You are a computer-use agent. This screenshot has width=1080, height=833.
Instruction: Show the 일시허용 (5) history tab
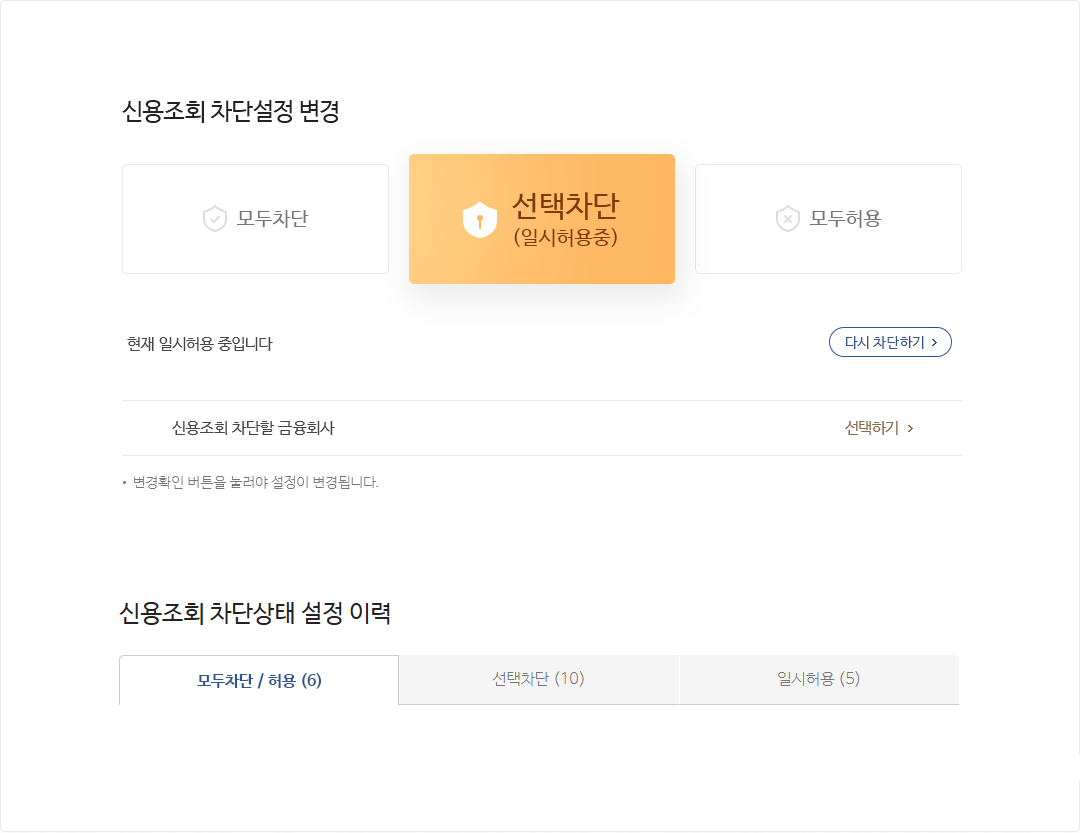(x=818, y=679)
